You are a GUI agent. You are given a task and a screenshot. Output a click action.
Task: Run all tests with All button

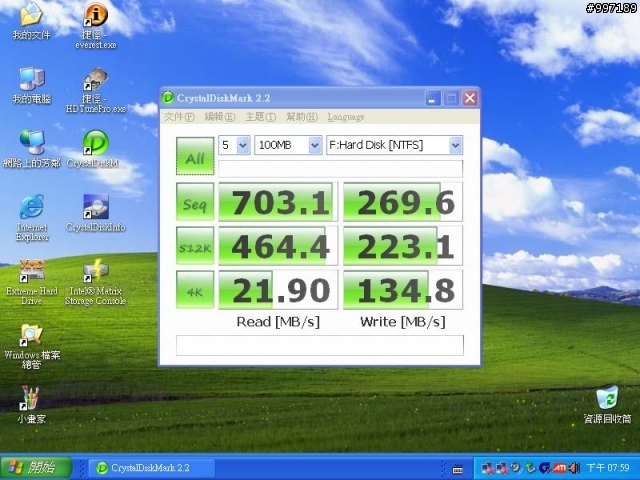(x=195, y=156)
